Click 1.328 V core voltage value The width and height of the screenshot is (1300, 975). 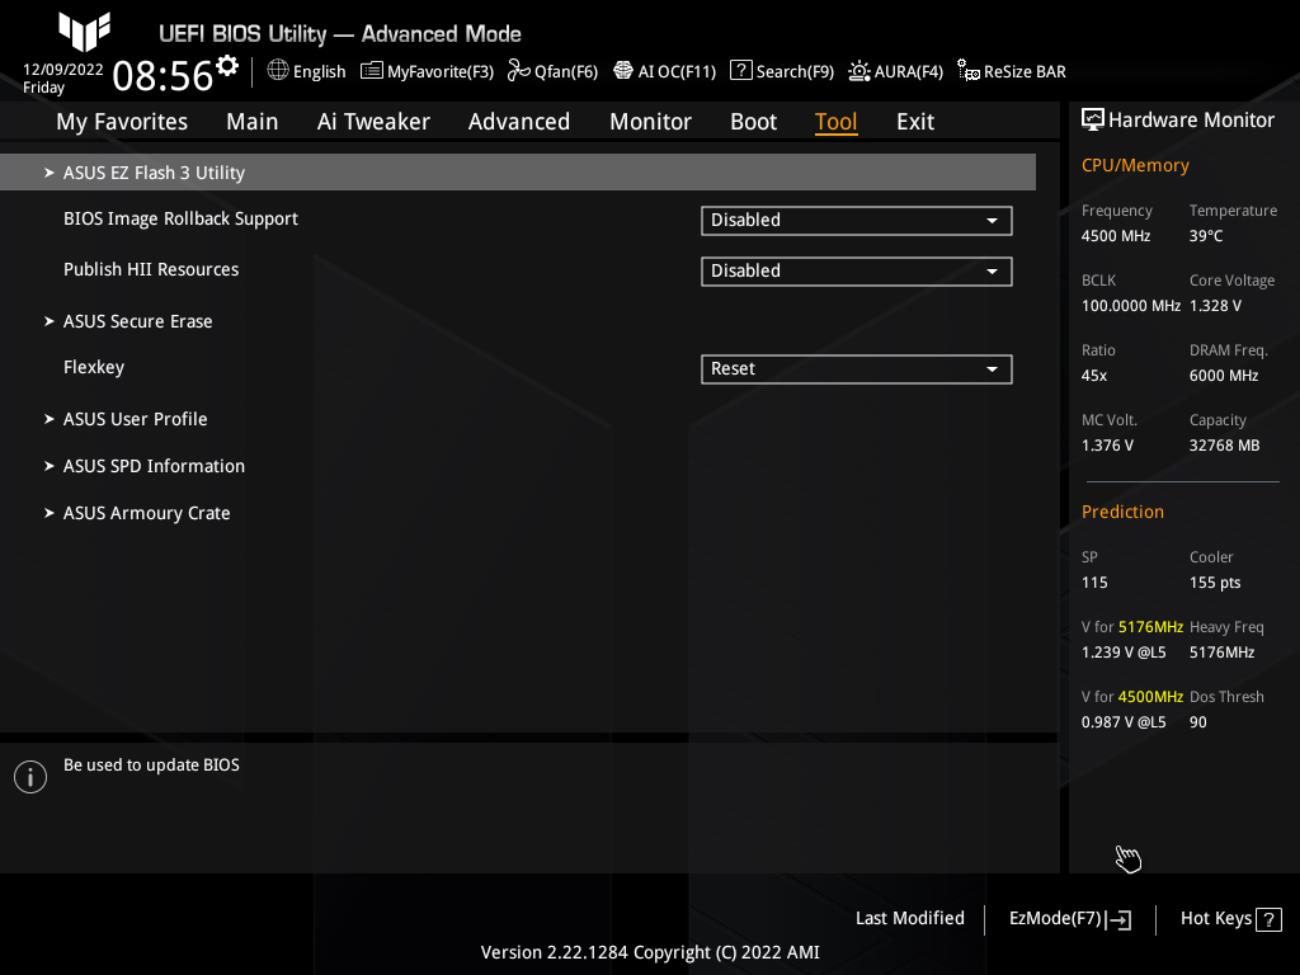(x=1215, y=306)
